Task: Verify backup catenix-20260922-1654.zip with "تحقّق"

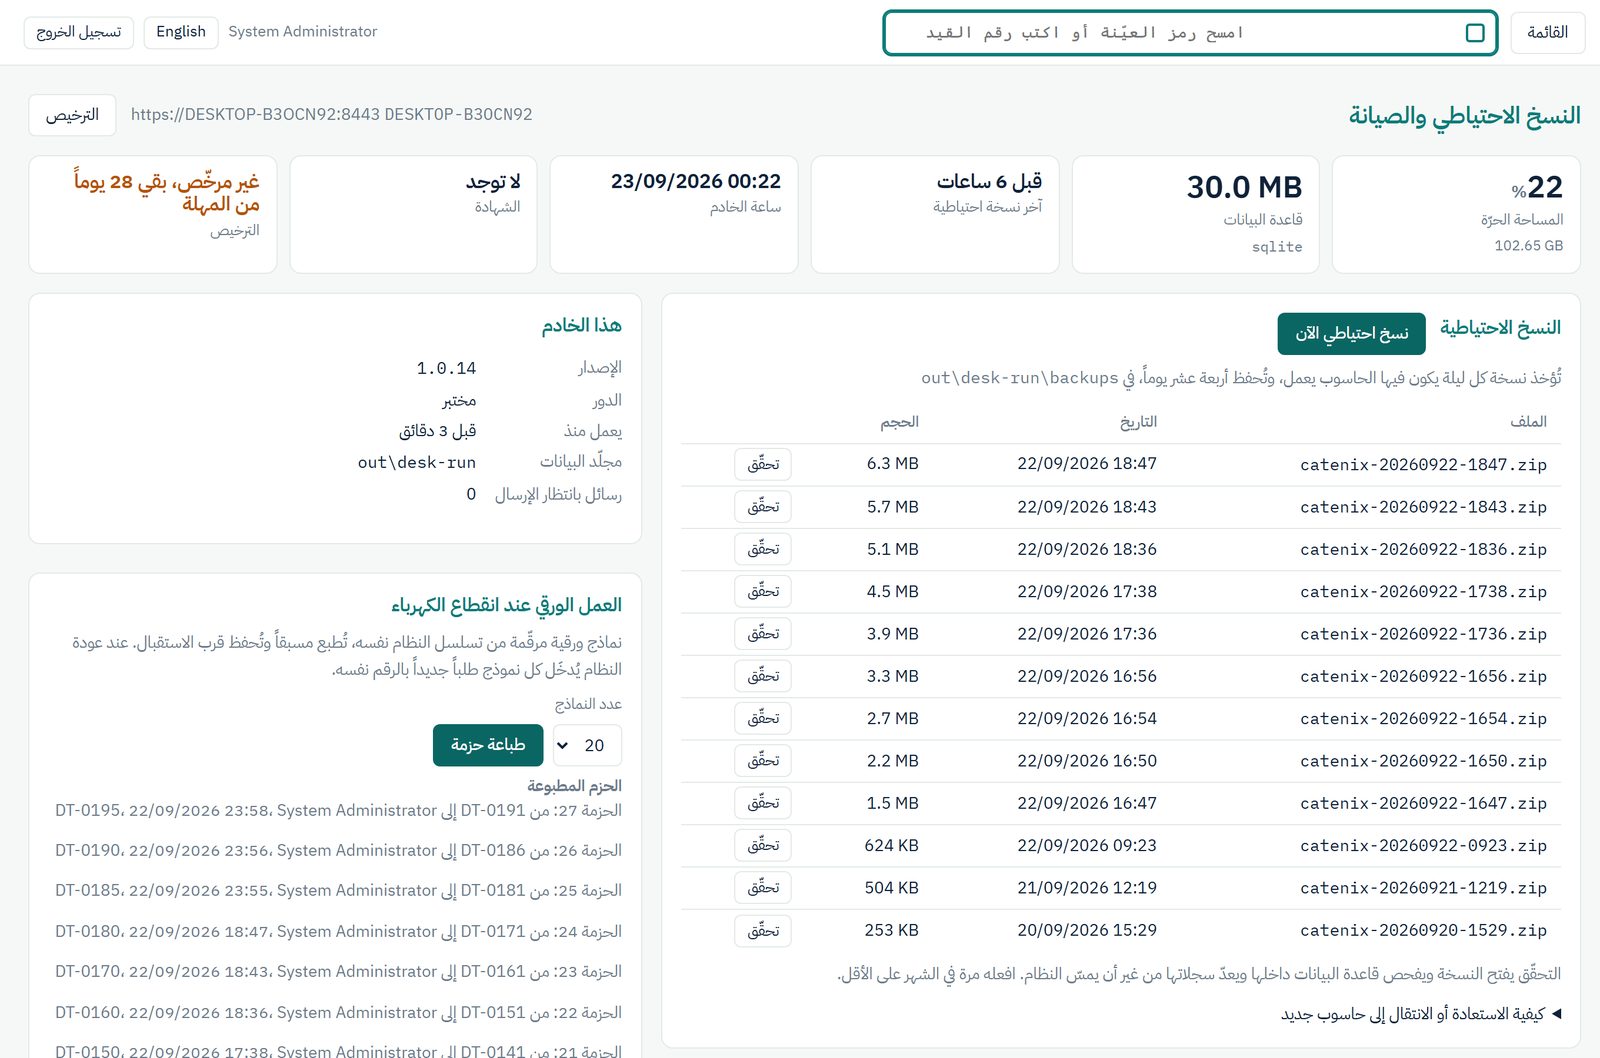Action: pyautogui.click(x=763, y=718)
